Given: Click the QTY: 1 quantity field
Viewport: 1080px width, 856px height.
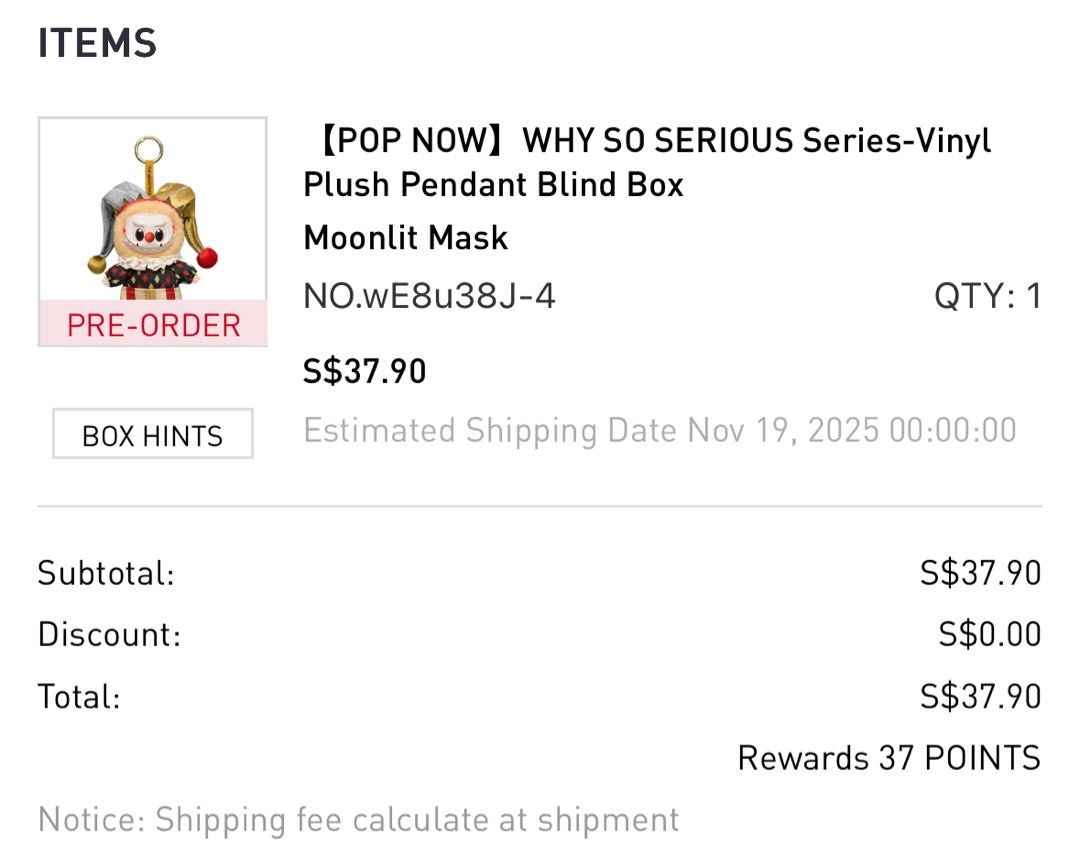Looking at the screenshot, I should tap(987, 296).
